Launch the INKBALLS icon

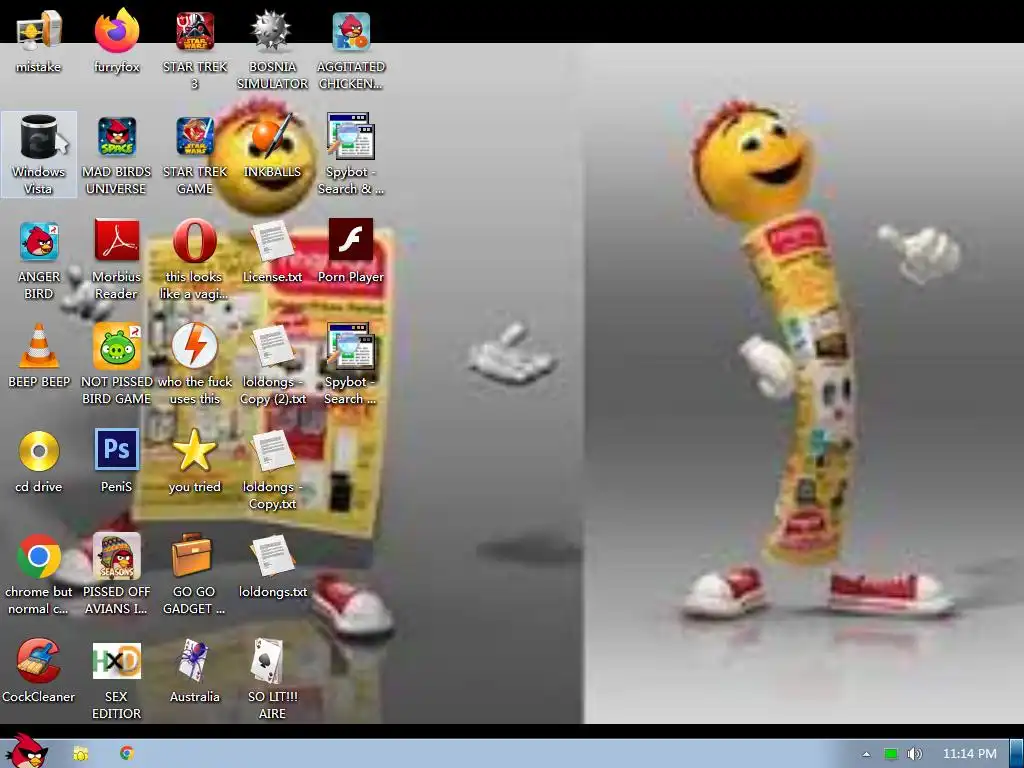tap(272, 136)
